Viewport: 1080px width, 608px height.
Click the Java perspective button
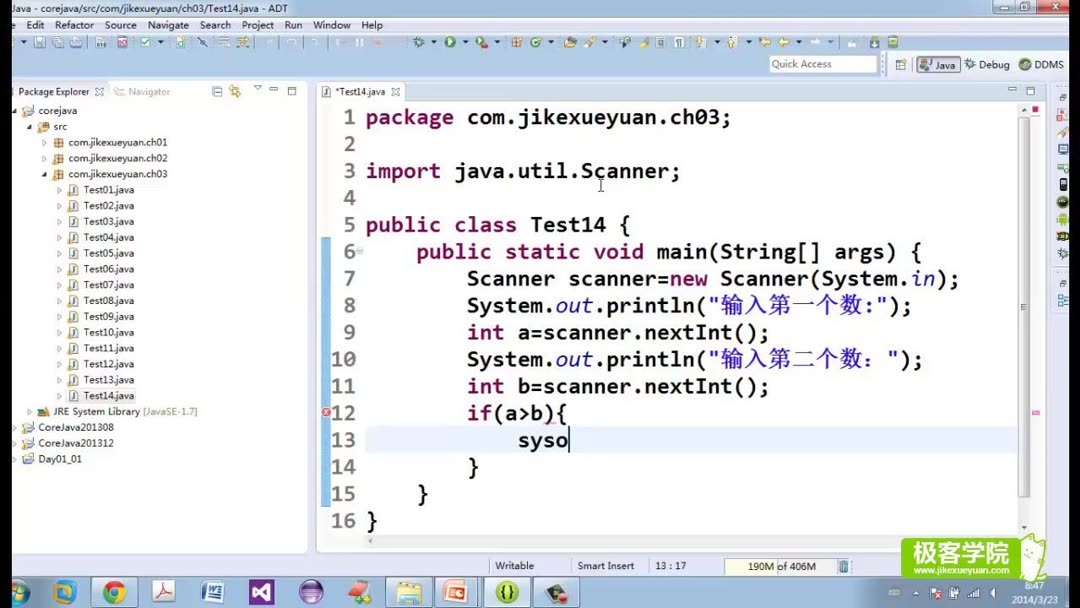point(938,64)
